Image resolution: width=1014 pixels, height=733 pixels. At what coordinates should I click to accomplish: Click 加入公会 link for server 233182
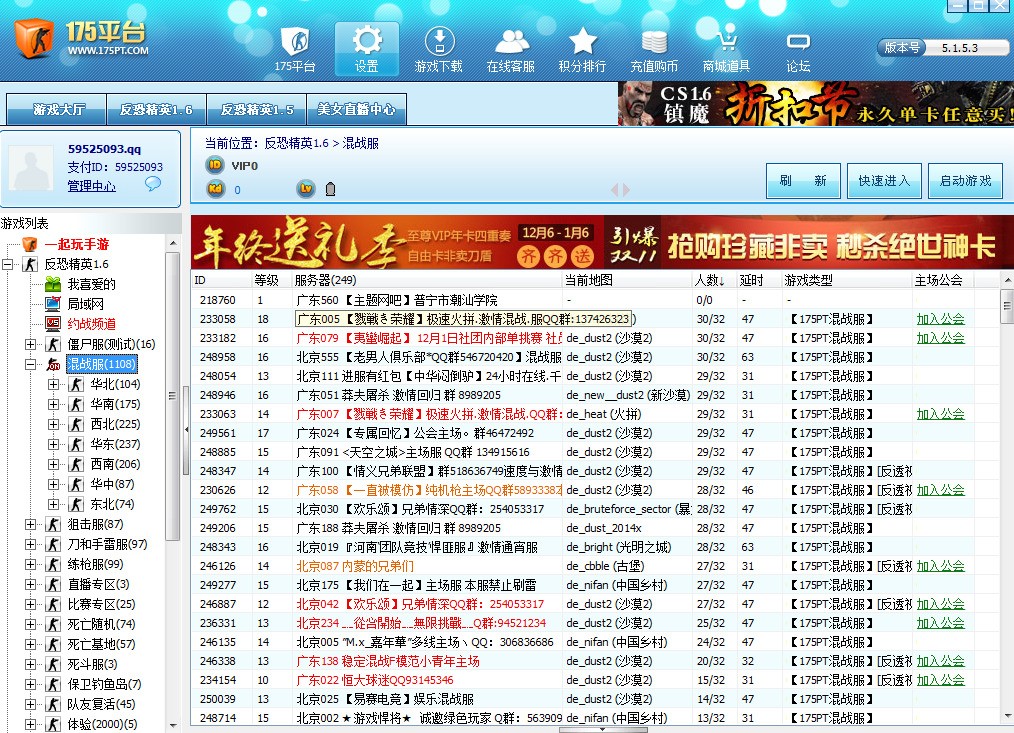940,338
